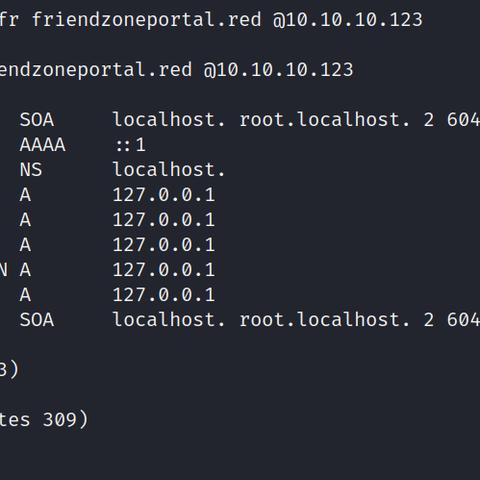The width and height of the screenshot is (480, 480).
Task: Click the third A record's 127.0.0.1
Action: tap(164, 245)
